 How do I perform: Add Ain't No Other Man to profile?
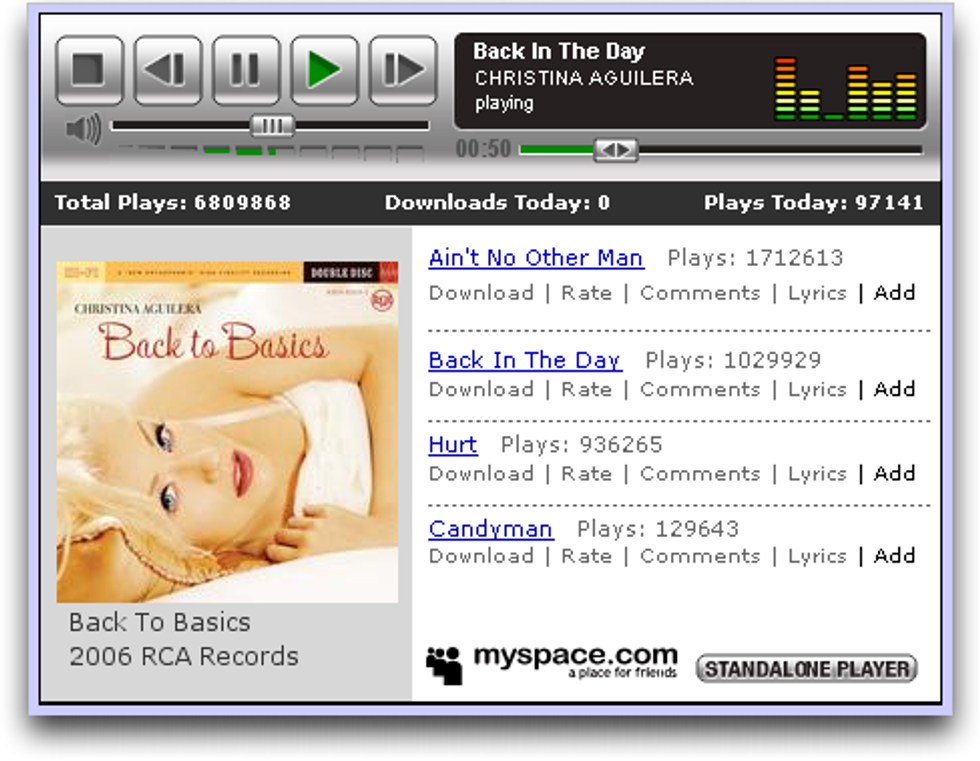[894, 293]
